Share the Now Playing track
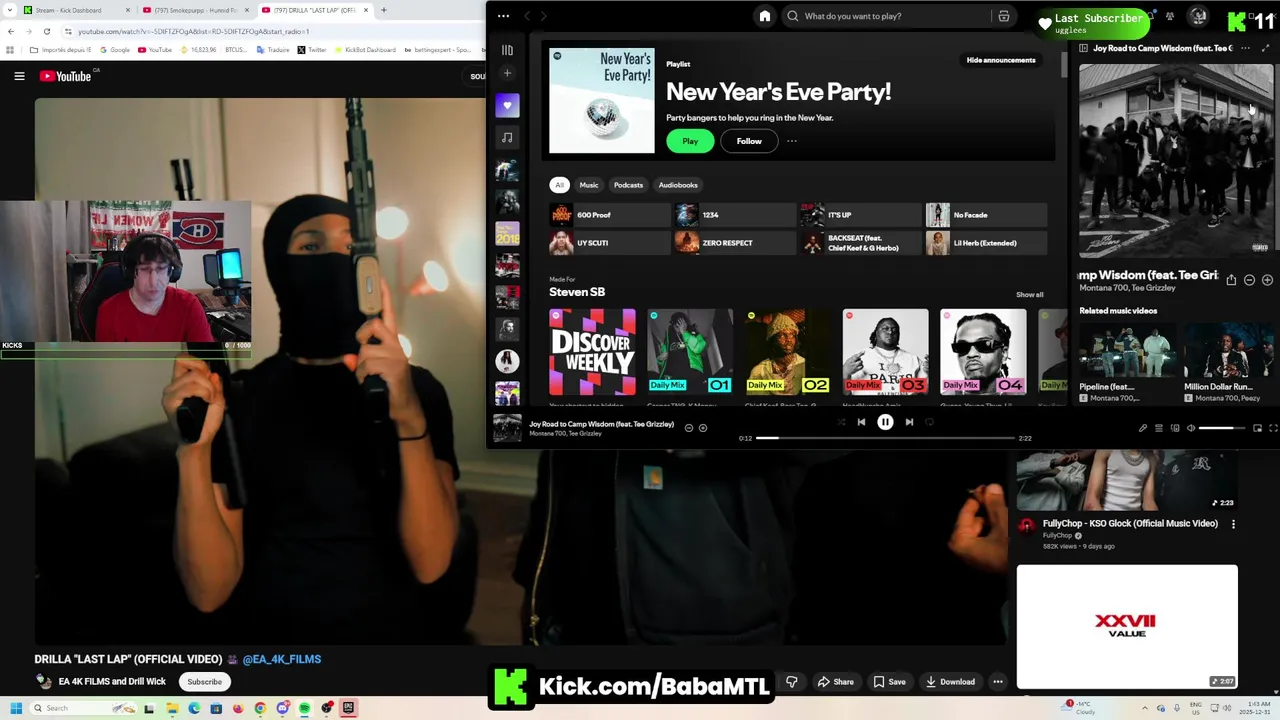This screenshot has width=1280, height=720. [x=1231, y=281]
